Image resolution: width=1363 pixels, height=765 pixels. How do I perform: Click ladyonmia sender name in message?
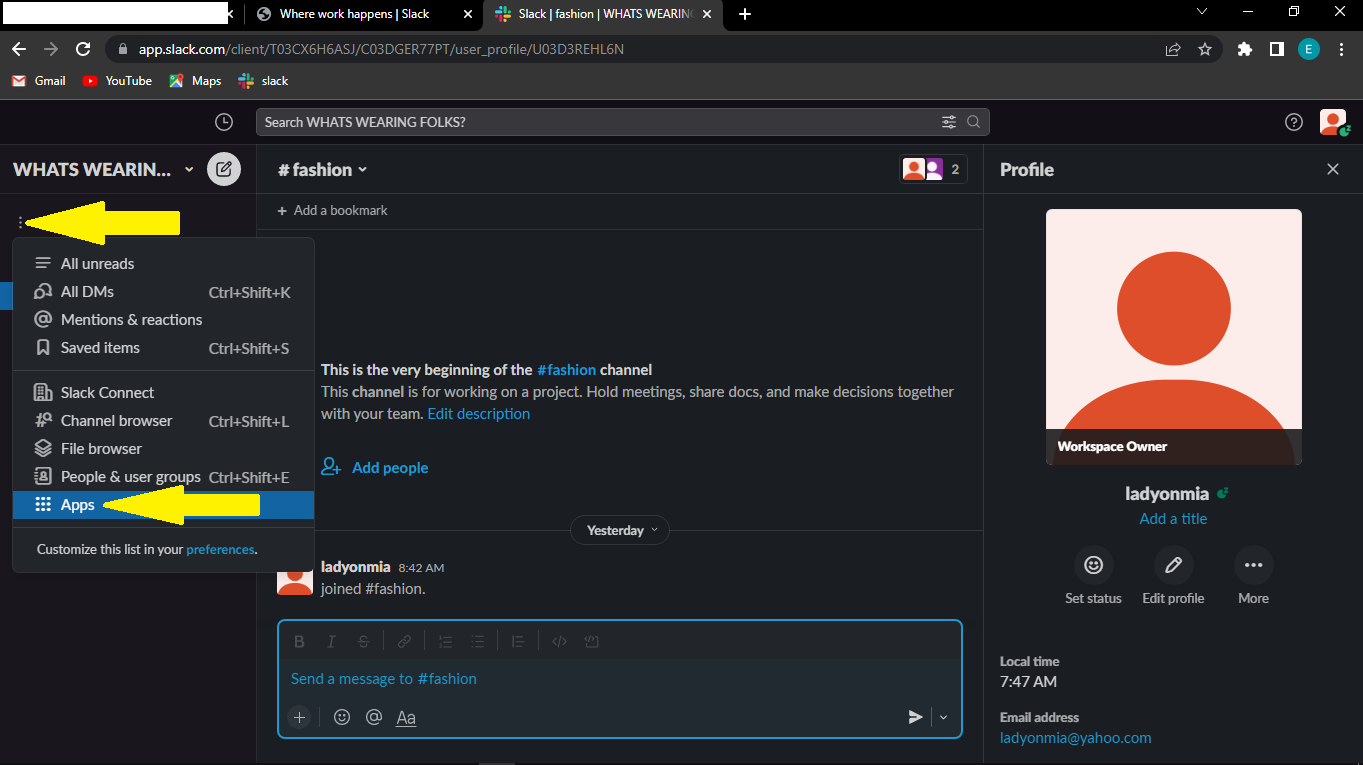(356, 567)
